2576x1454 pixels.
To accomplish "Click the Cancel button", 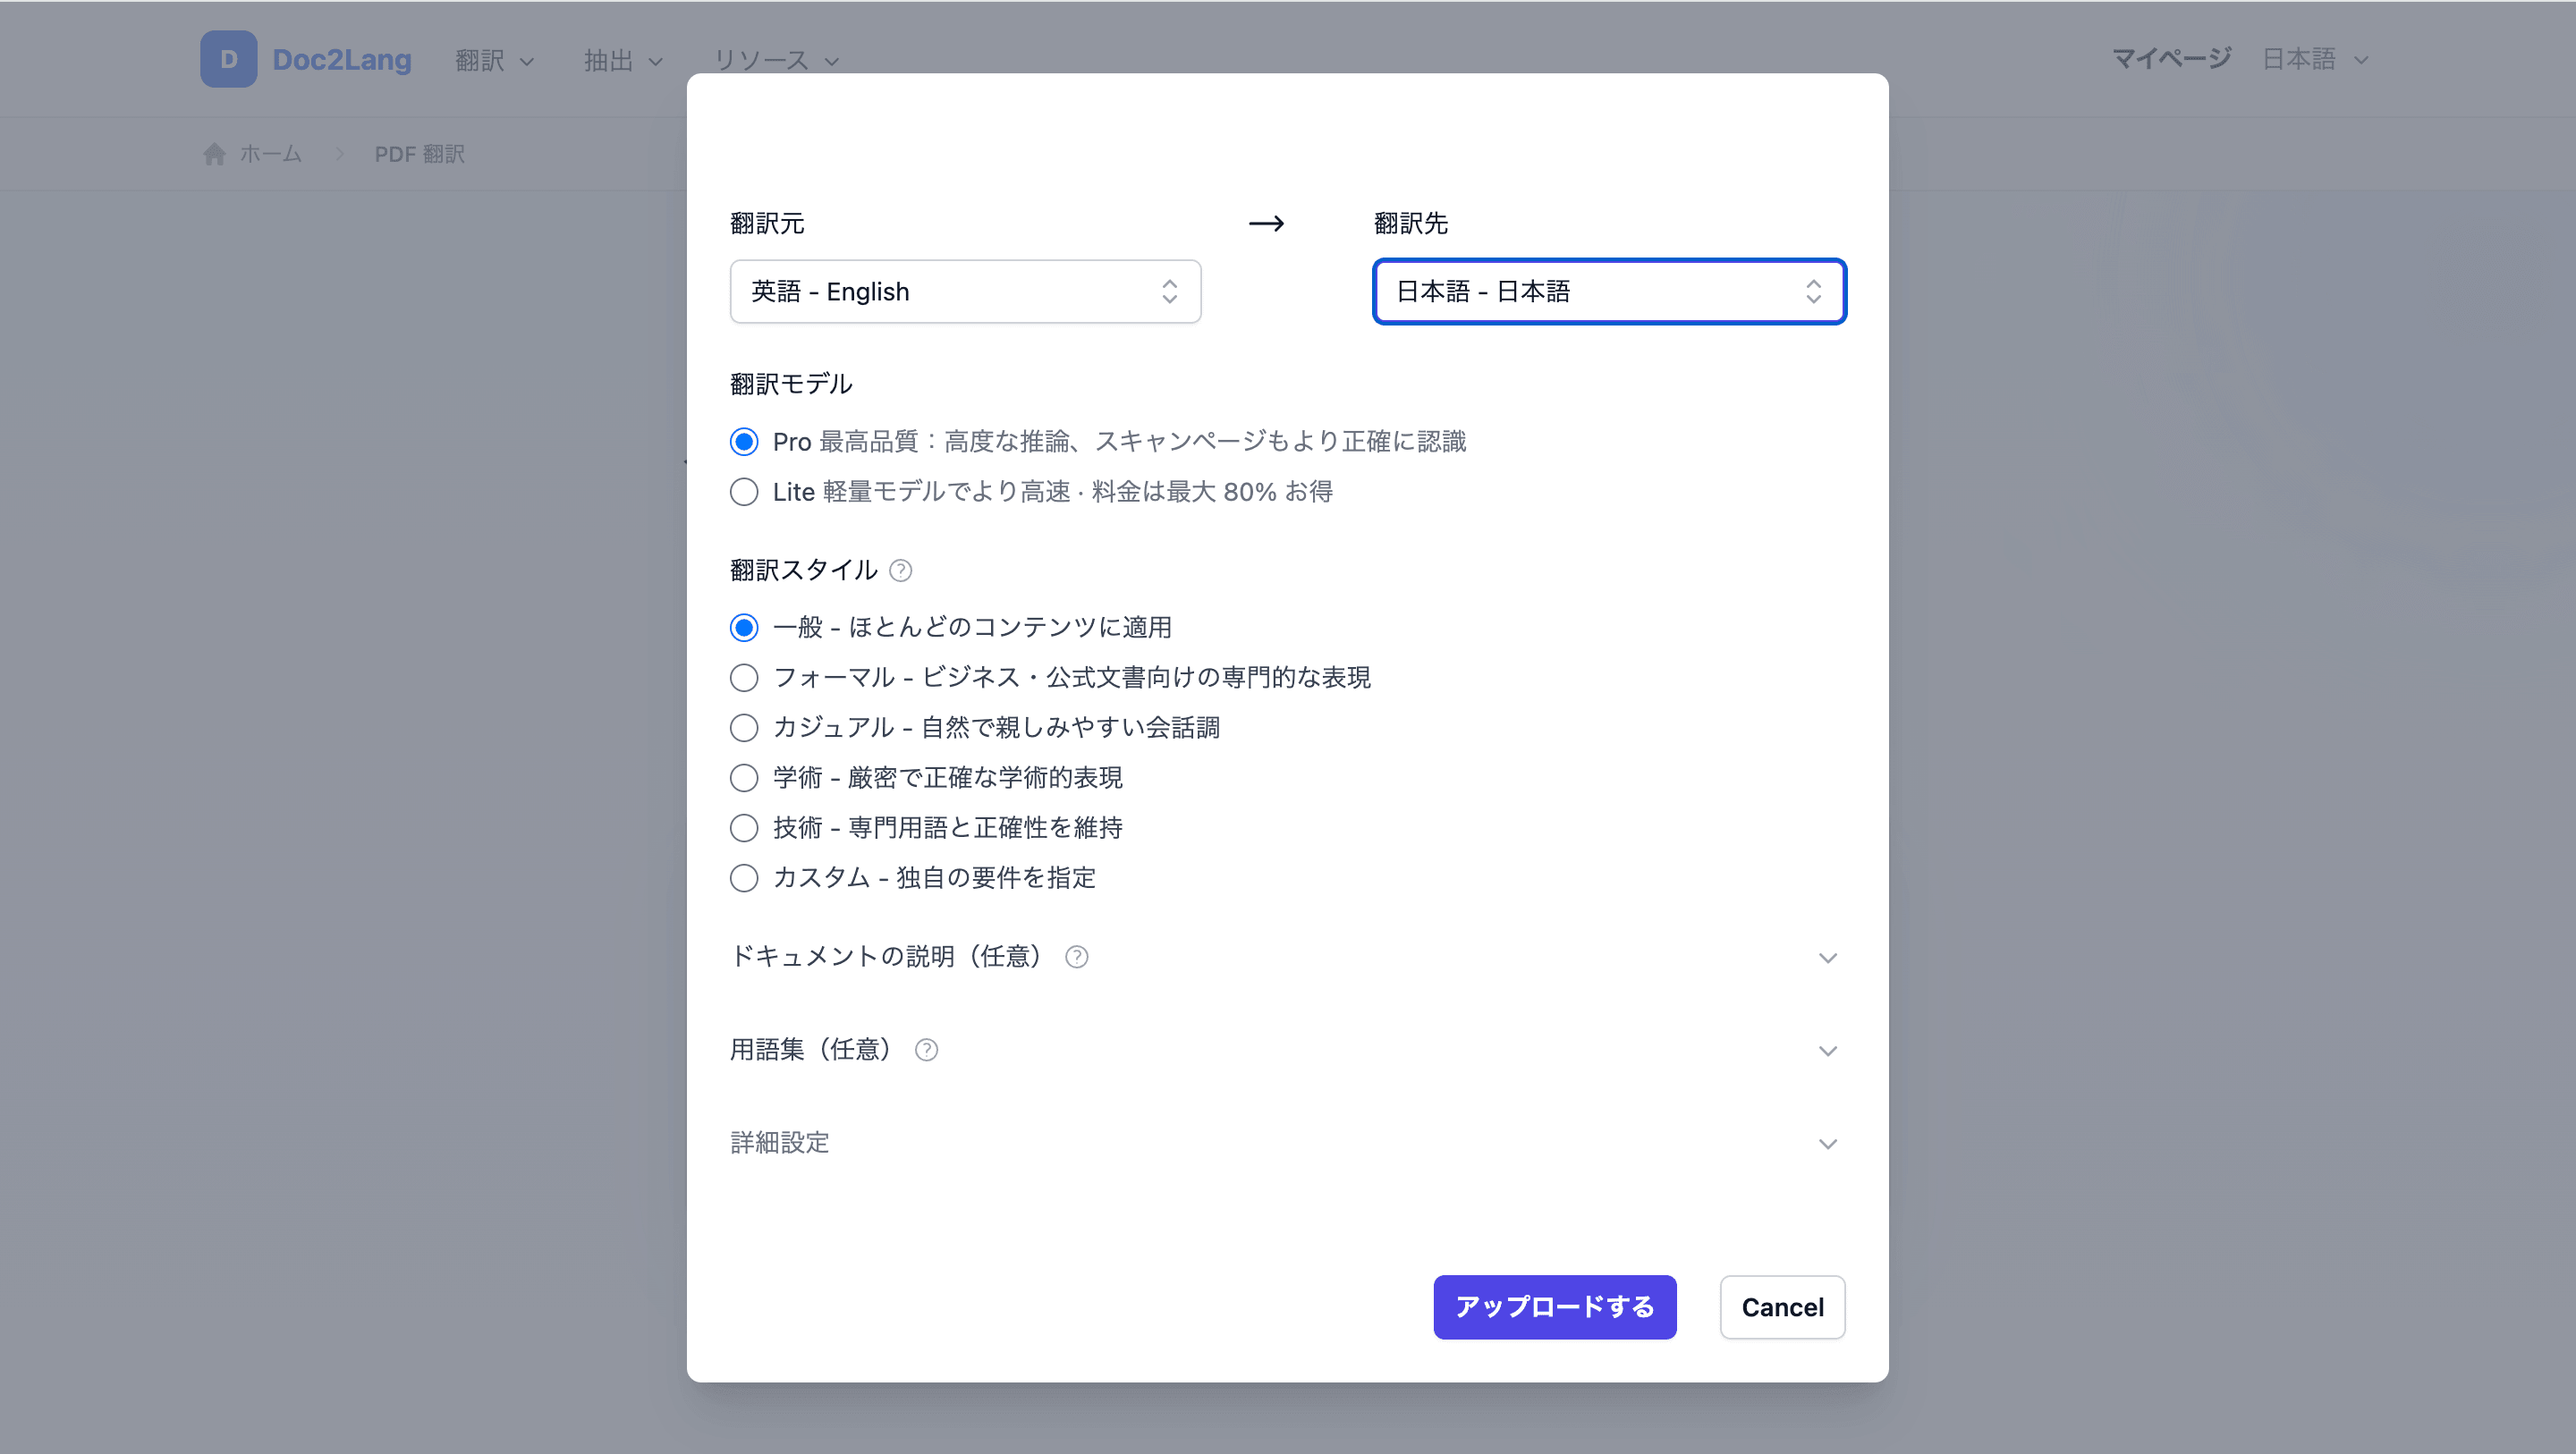I will coord(1782,1307).
